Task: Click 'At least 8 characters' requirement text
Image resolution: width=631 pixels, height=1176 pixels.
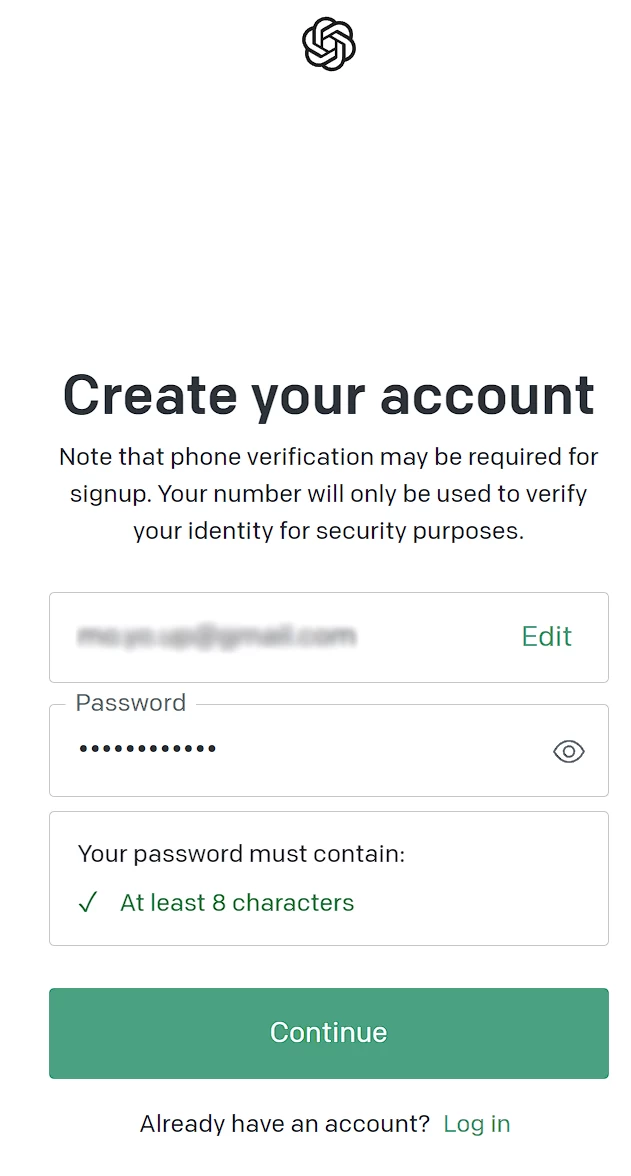Action: pos(237,902)
